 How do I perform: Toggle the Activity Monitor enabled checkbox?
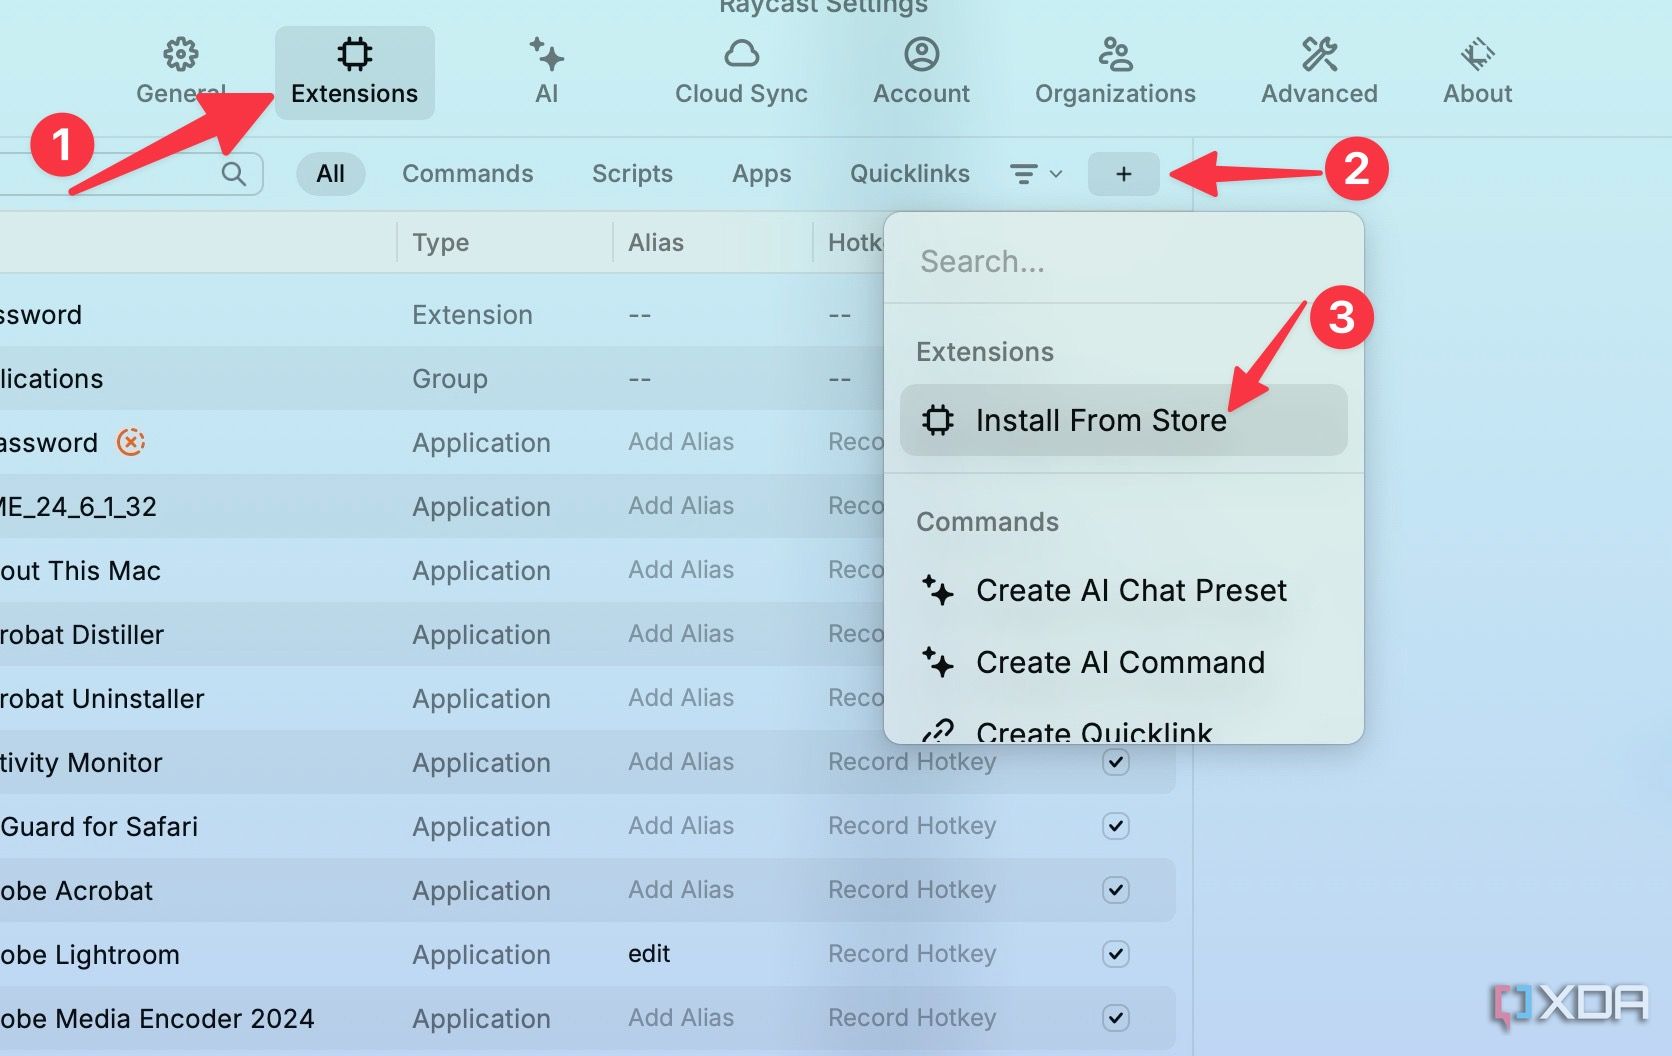1116,762
